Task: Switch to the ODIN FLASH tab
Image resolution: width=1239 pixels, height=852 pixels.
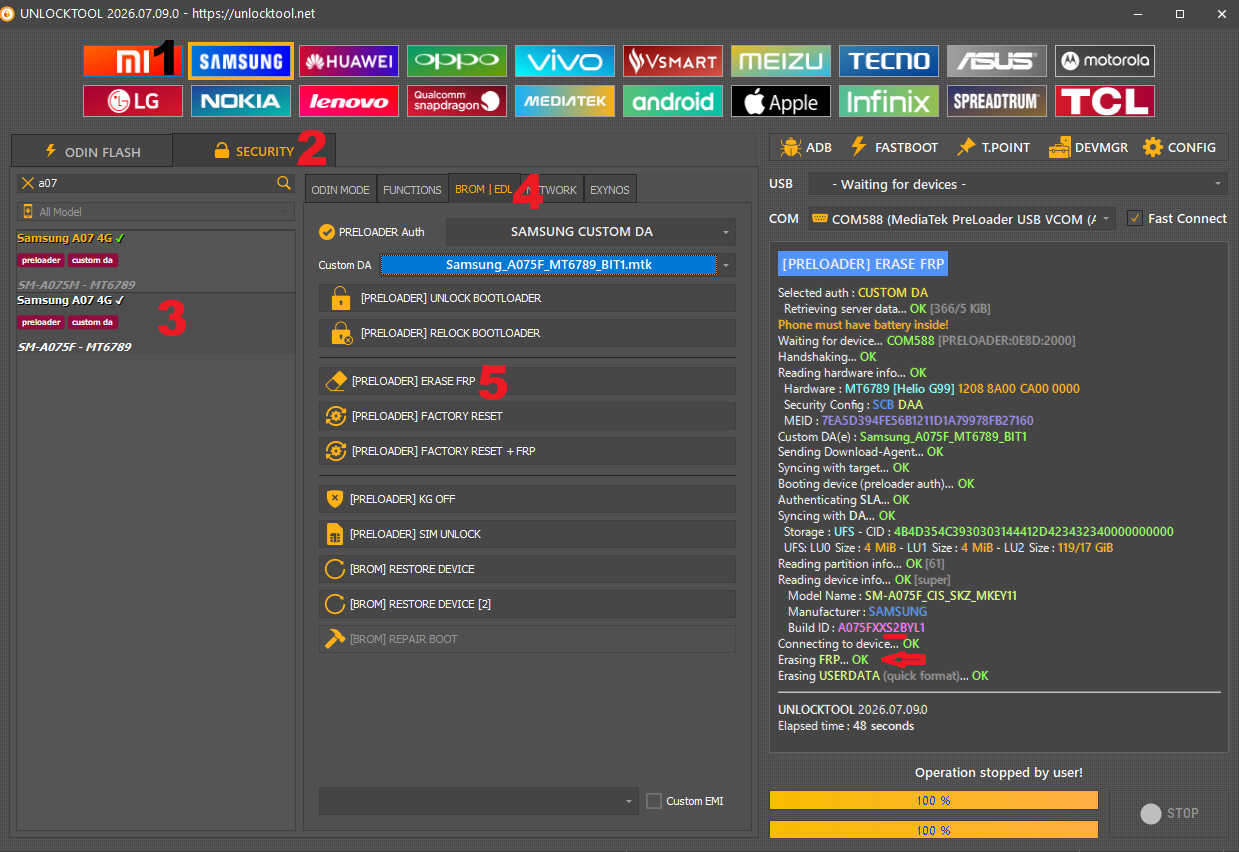Action: pos(92,152)
